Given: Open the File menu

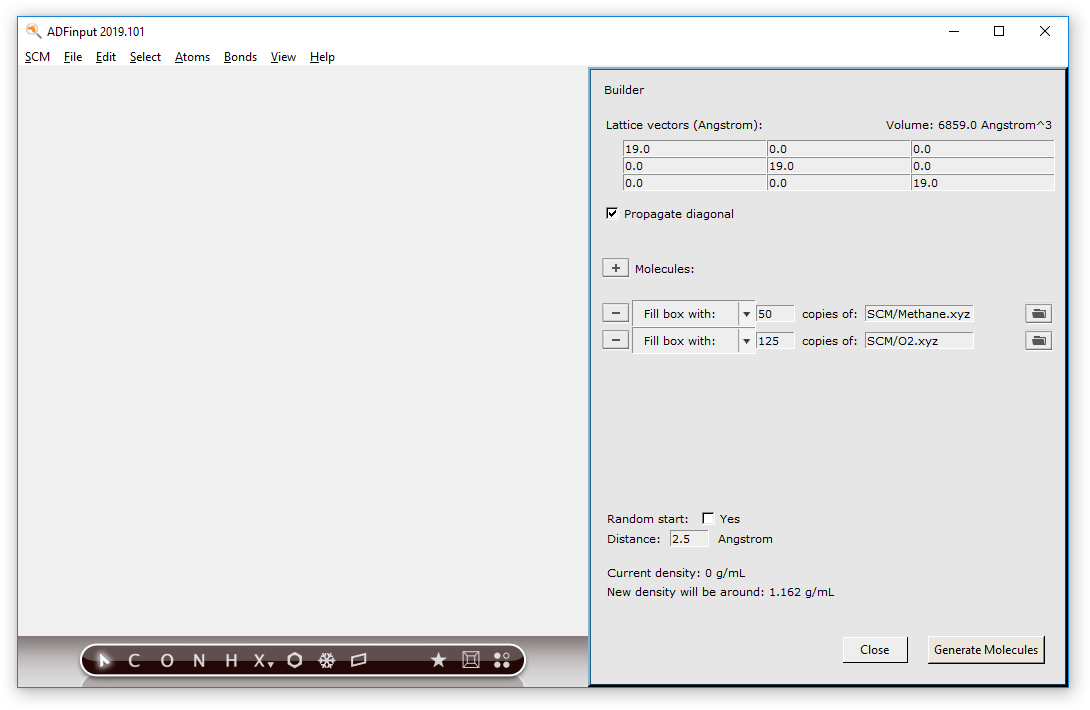Looking at the screenshot, I should [x=73, y=57].
